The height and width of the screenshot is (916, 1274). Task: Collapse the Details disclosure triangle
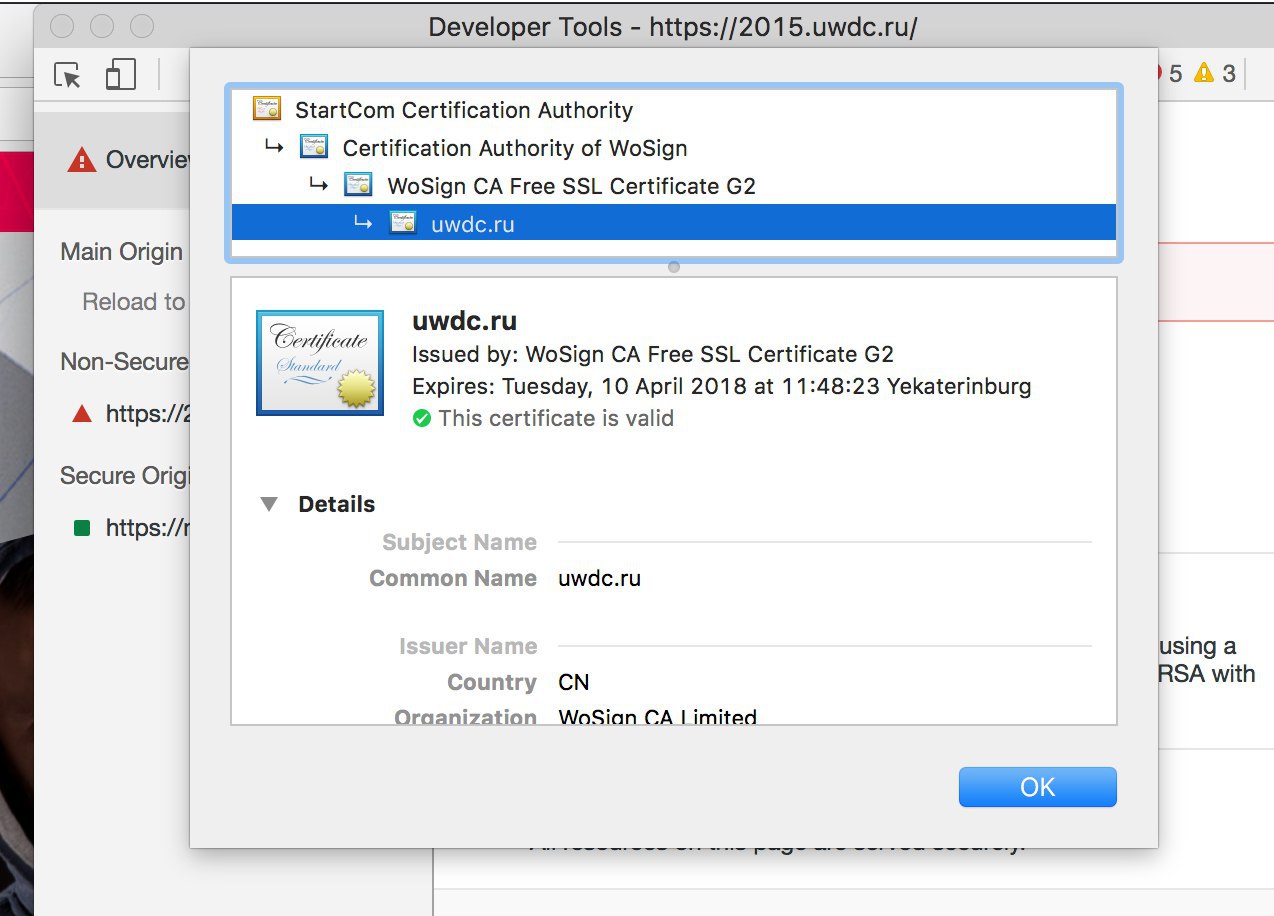[269, 504]
